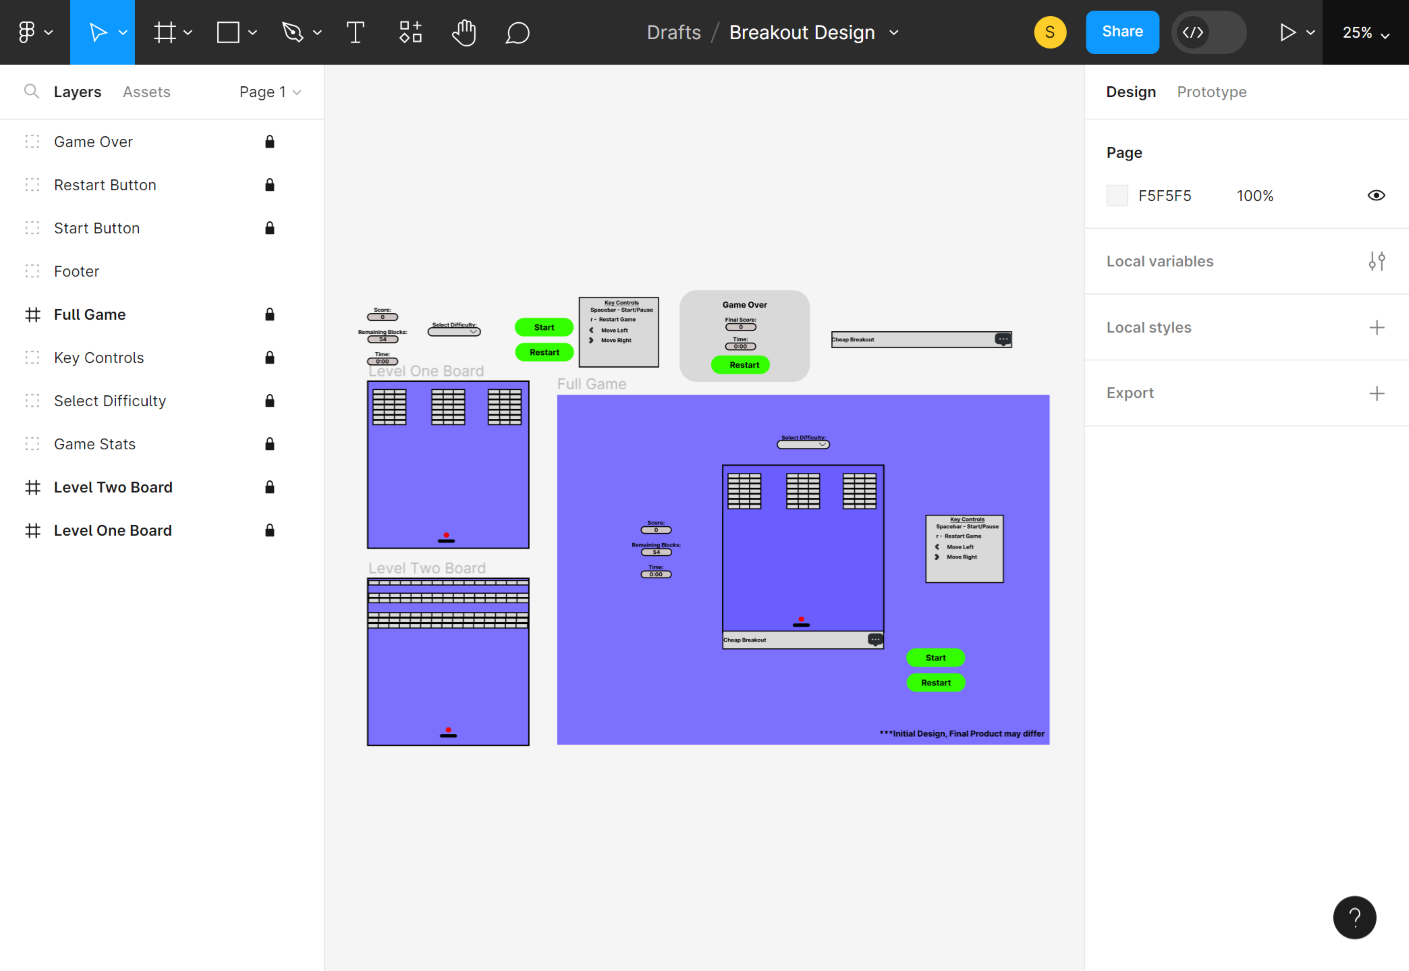Click the F5F5F5 page color swatch

[x=1117, y=195]
